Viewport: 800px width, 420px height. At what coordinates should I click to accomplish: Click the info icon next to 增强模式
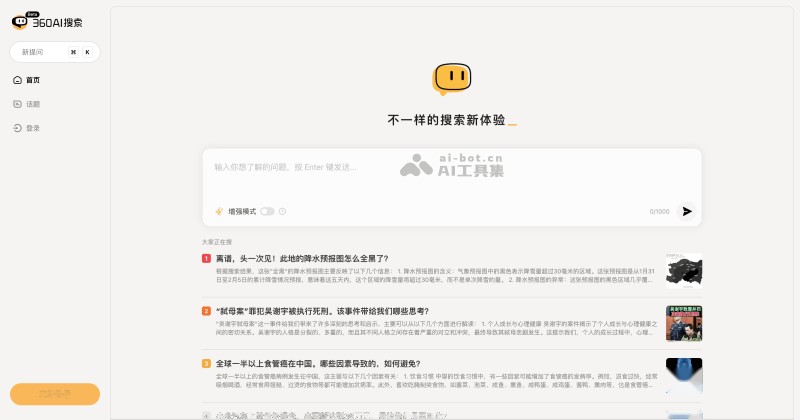pyautogui.click(x=282, y=211)
